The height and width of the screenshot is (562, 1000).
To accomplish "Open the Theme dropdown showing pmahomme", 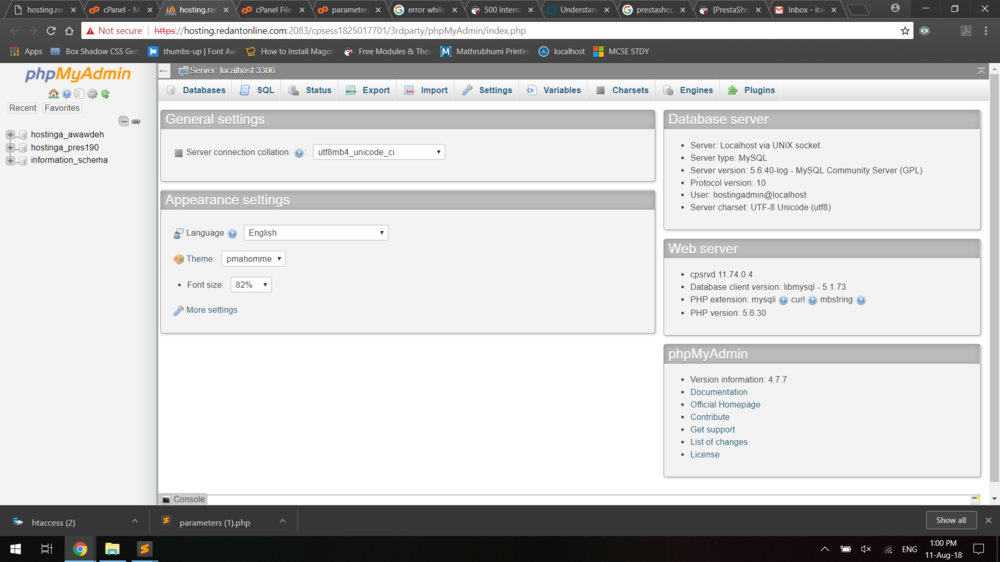I will coord(253,258).
